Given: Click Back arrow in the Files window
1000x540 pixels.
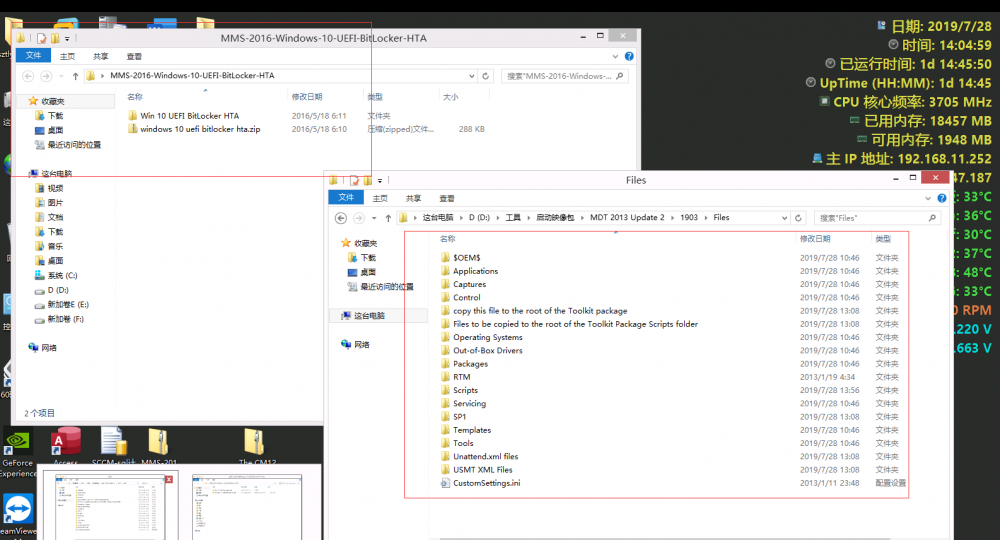Looking at the screenshot, I should tap(341, 218).
